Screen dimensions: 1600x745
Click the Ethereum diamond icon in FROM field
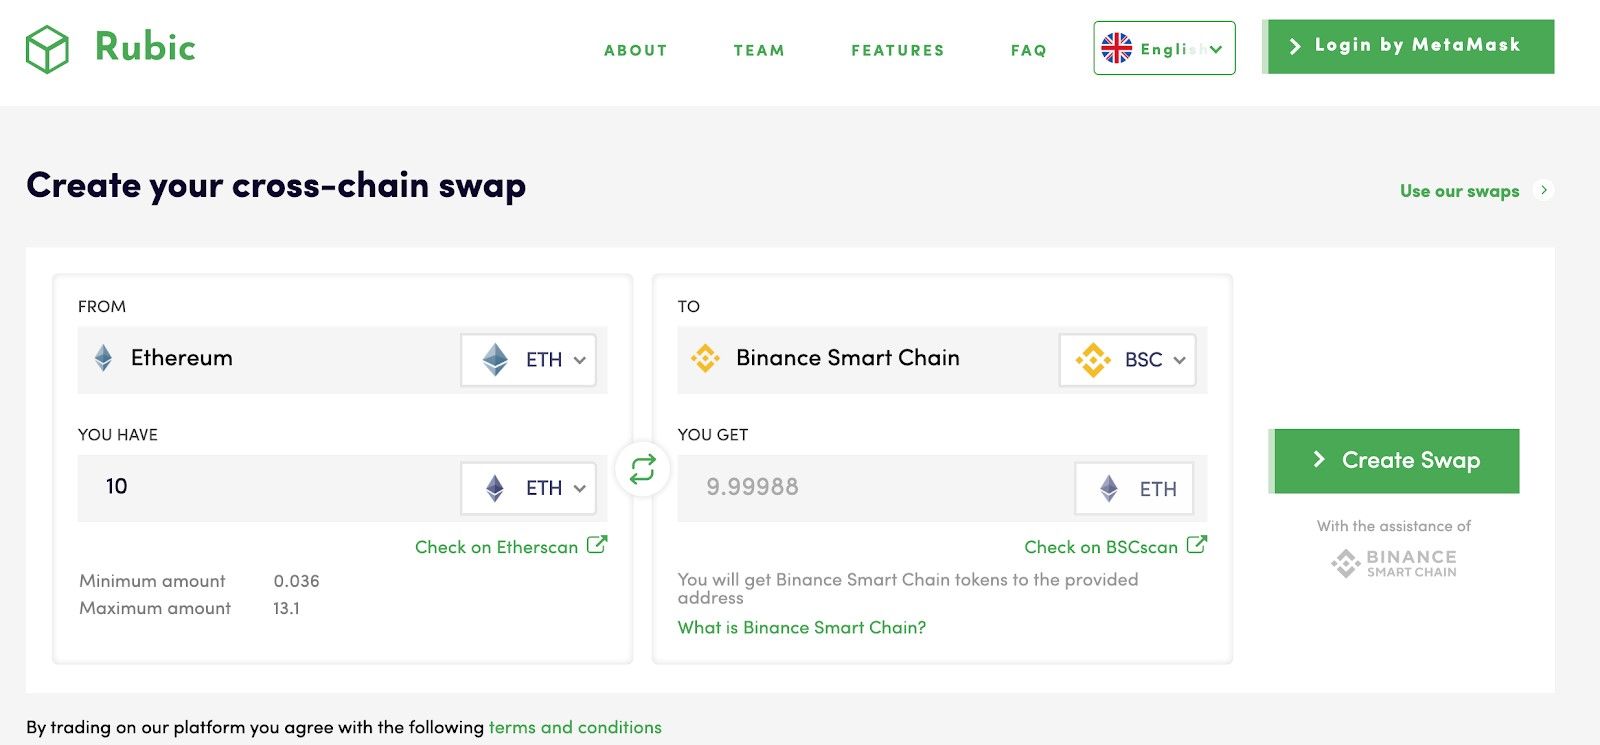point(103,358)
